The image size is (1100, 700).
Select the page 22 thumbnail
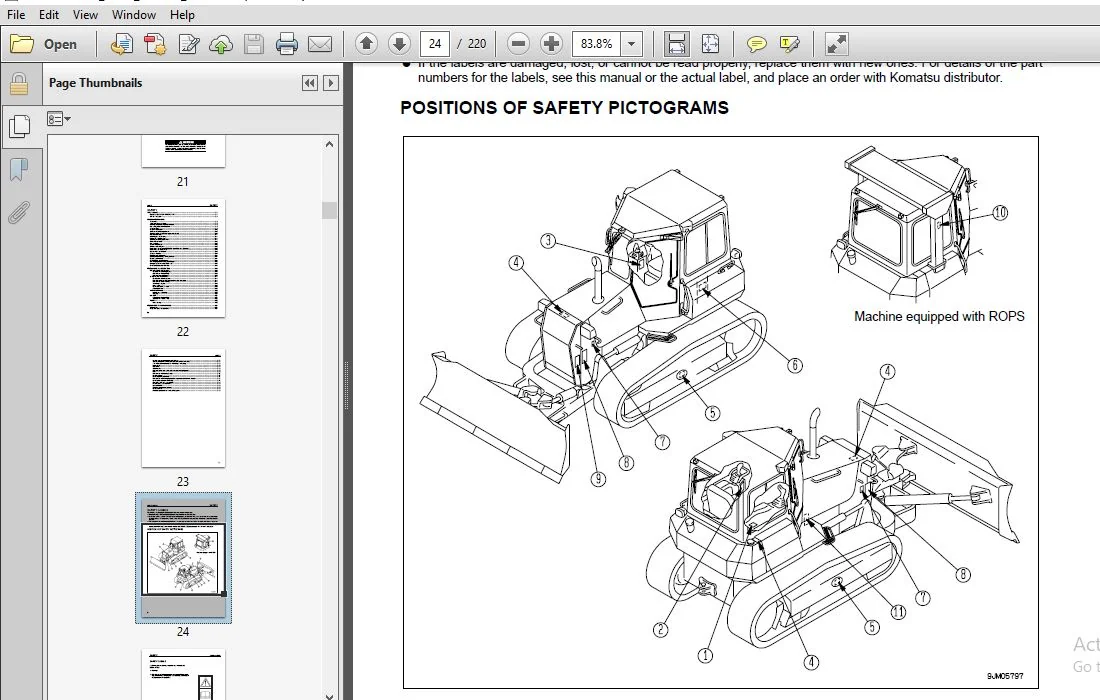point(183,259)
